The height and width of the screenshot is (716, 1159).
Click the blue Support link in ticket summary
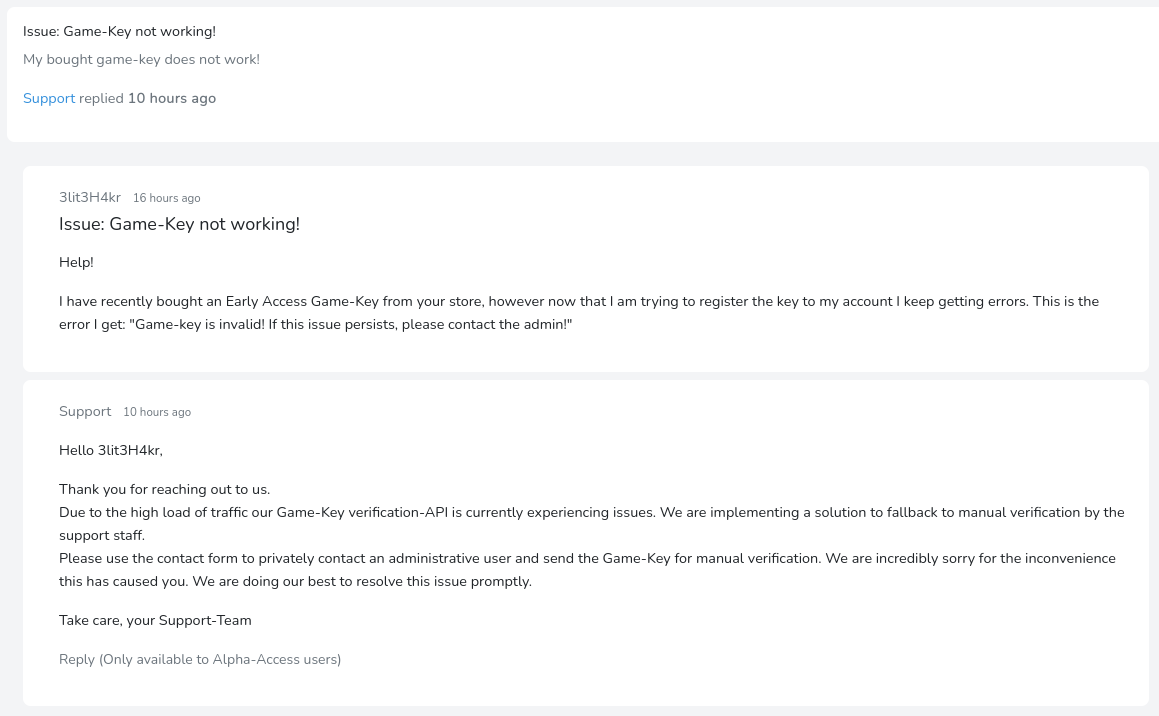(49, 98)
